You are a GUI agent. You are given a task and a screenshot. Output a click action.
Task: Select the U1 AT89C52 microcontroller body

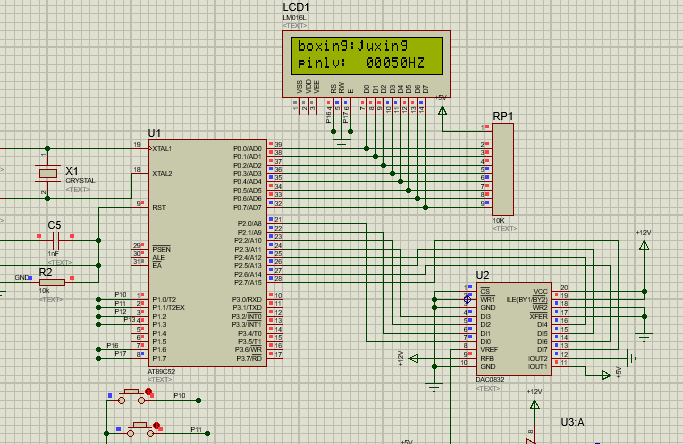(x=207, y=253)
